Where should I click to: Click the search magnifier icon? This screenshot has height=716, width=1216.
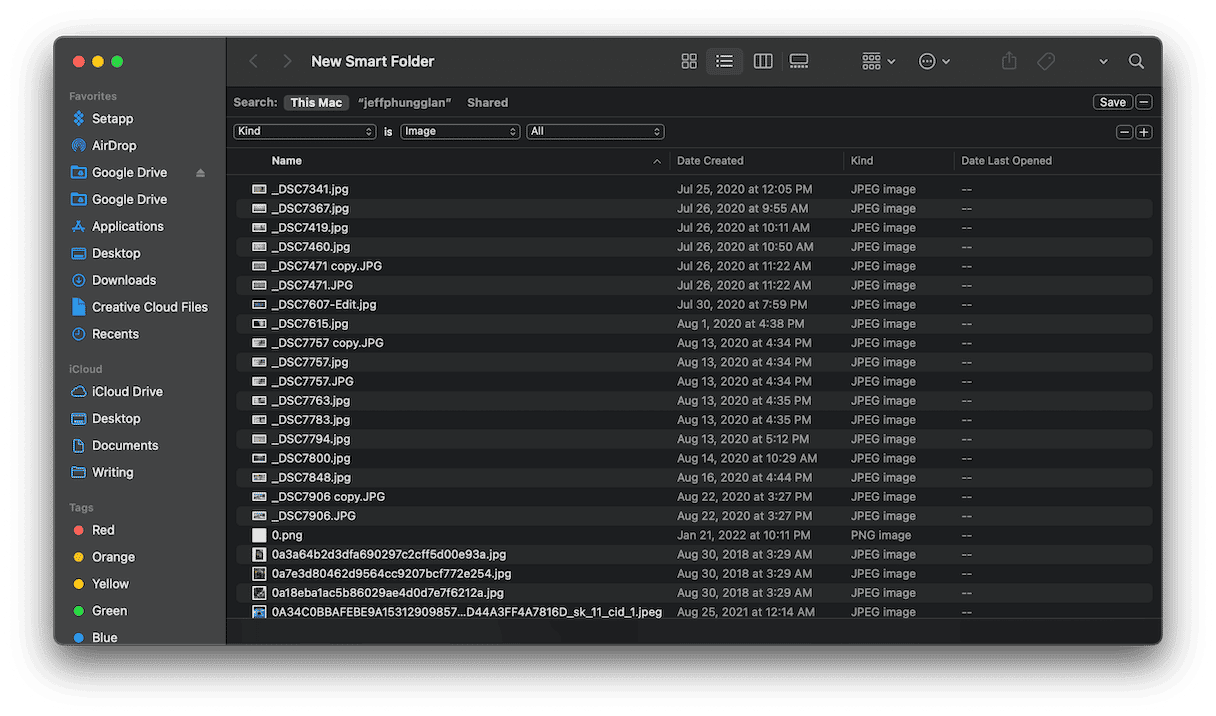click(1136, 61)
